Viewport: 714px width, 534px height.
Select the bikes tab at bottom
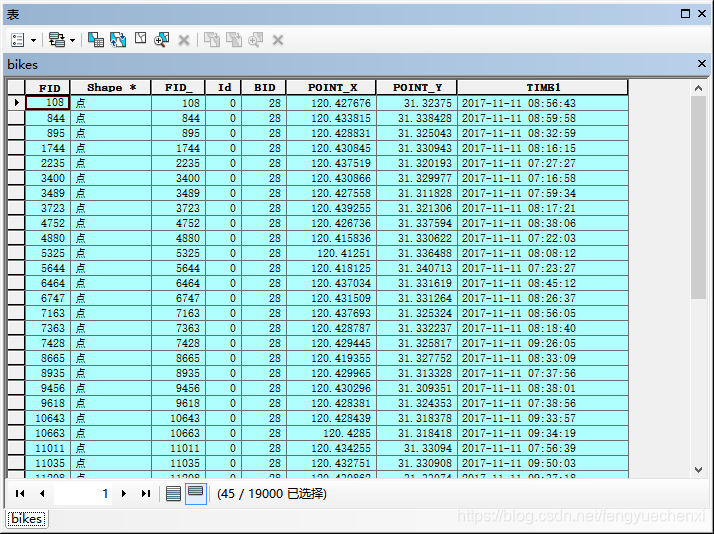[x=27, y=519]
